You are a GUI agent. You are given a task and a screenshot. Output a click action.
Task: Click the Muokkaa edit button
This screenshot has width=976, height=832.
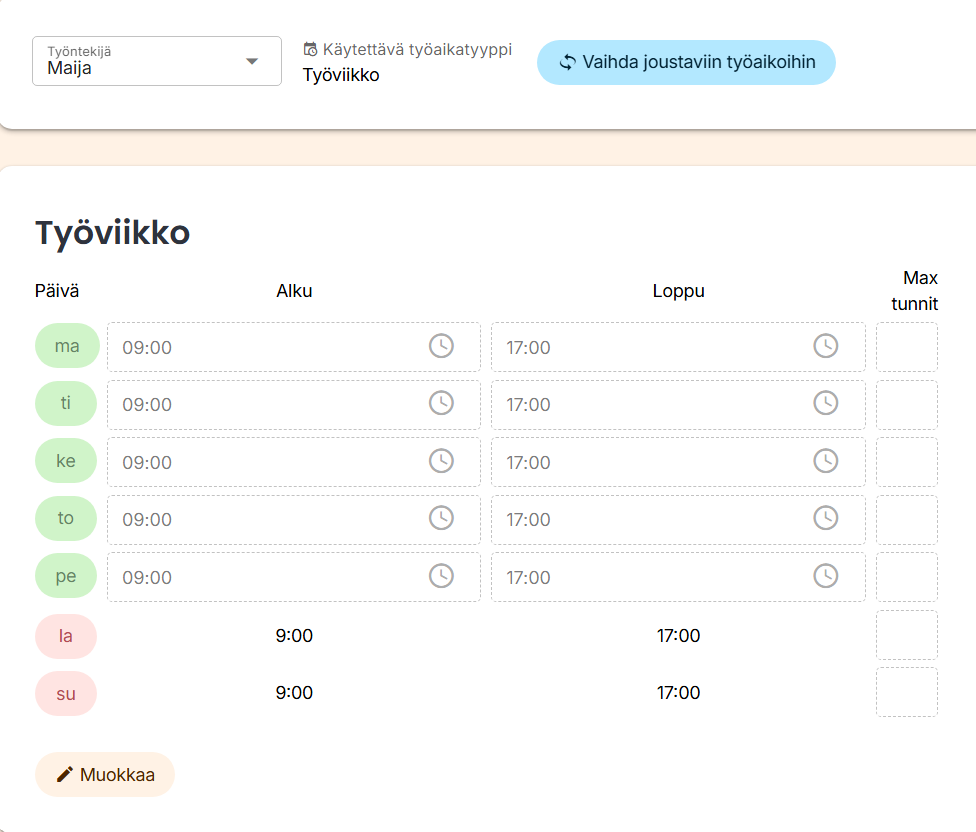105,774
